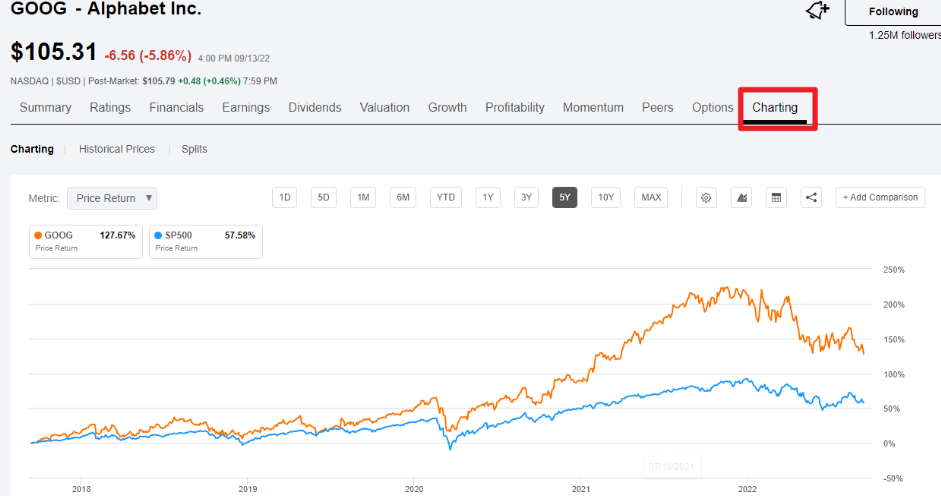941x496 pixels.
Task: Click the GOOG - Alphabet Inc. title
Action: pos(106,9)
